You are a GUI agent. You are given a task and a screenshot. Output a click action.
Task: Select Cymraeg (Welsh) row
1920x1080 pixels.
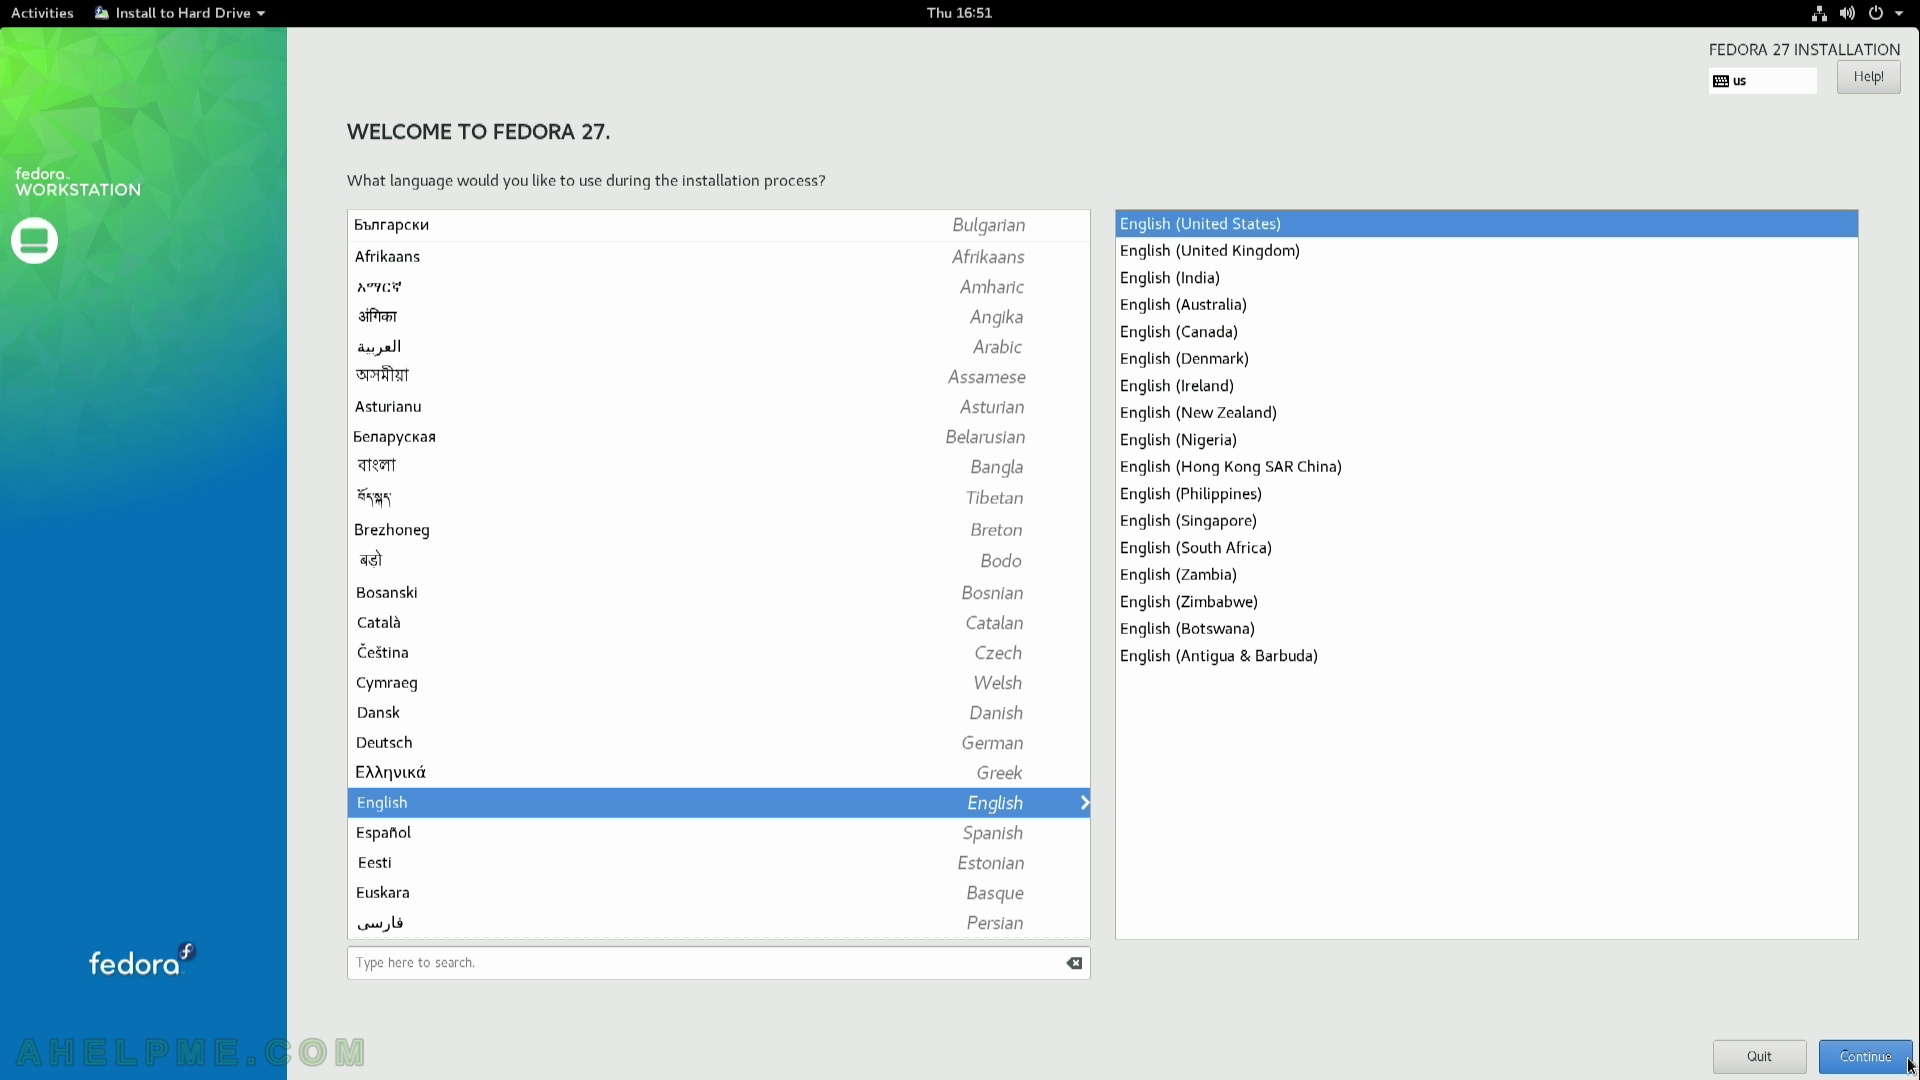tap(718, 683)
